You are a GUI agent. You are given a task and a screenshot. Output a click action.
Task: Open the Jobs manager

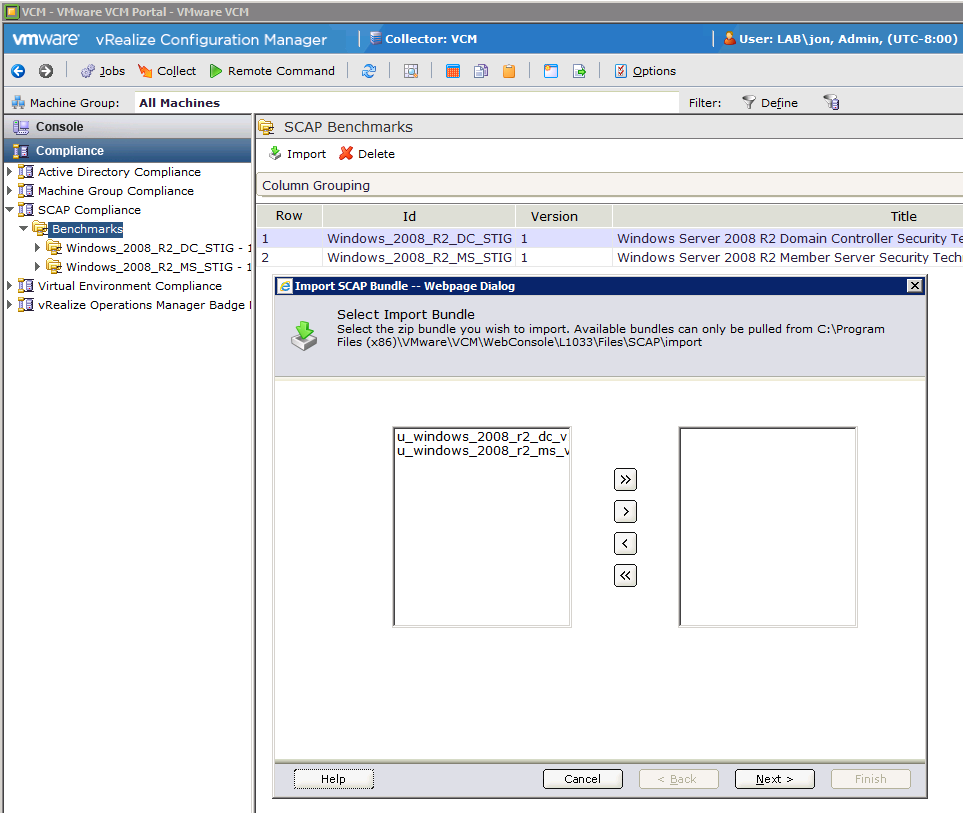(x=103, y=71)
